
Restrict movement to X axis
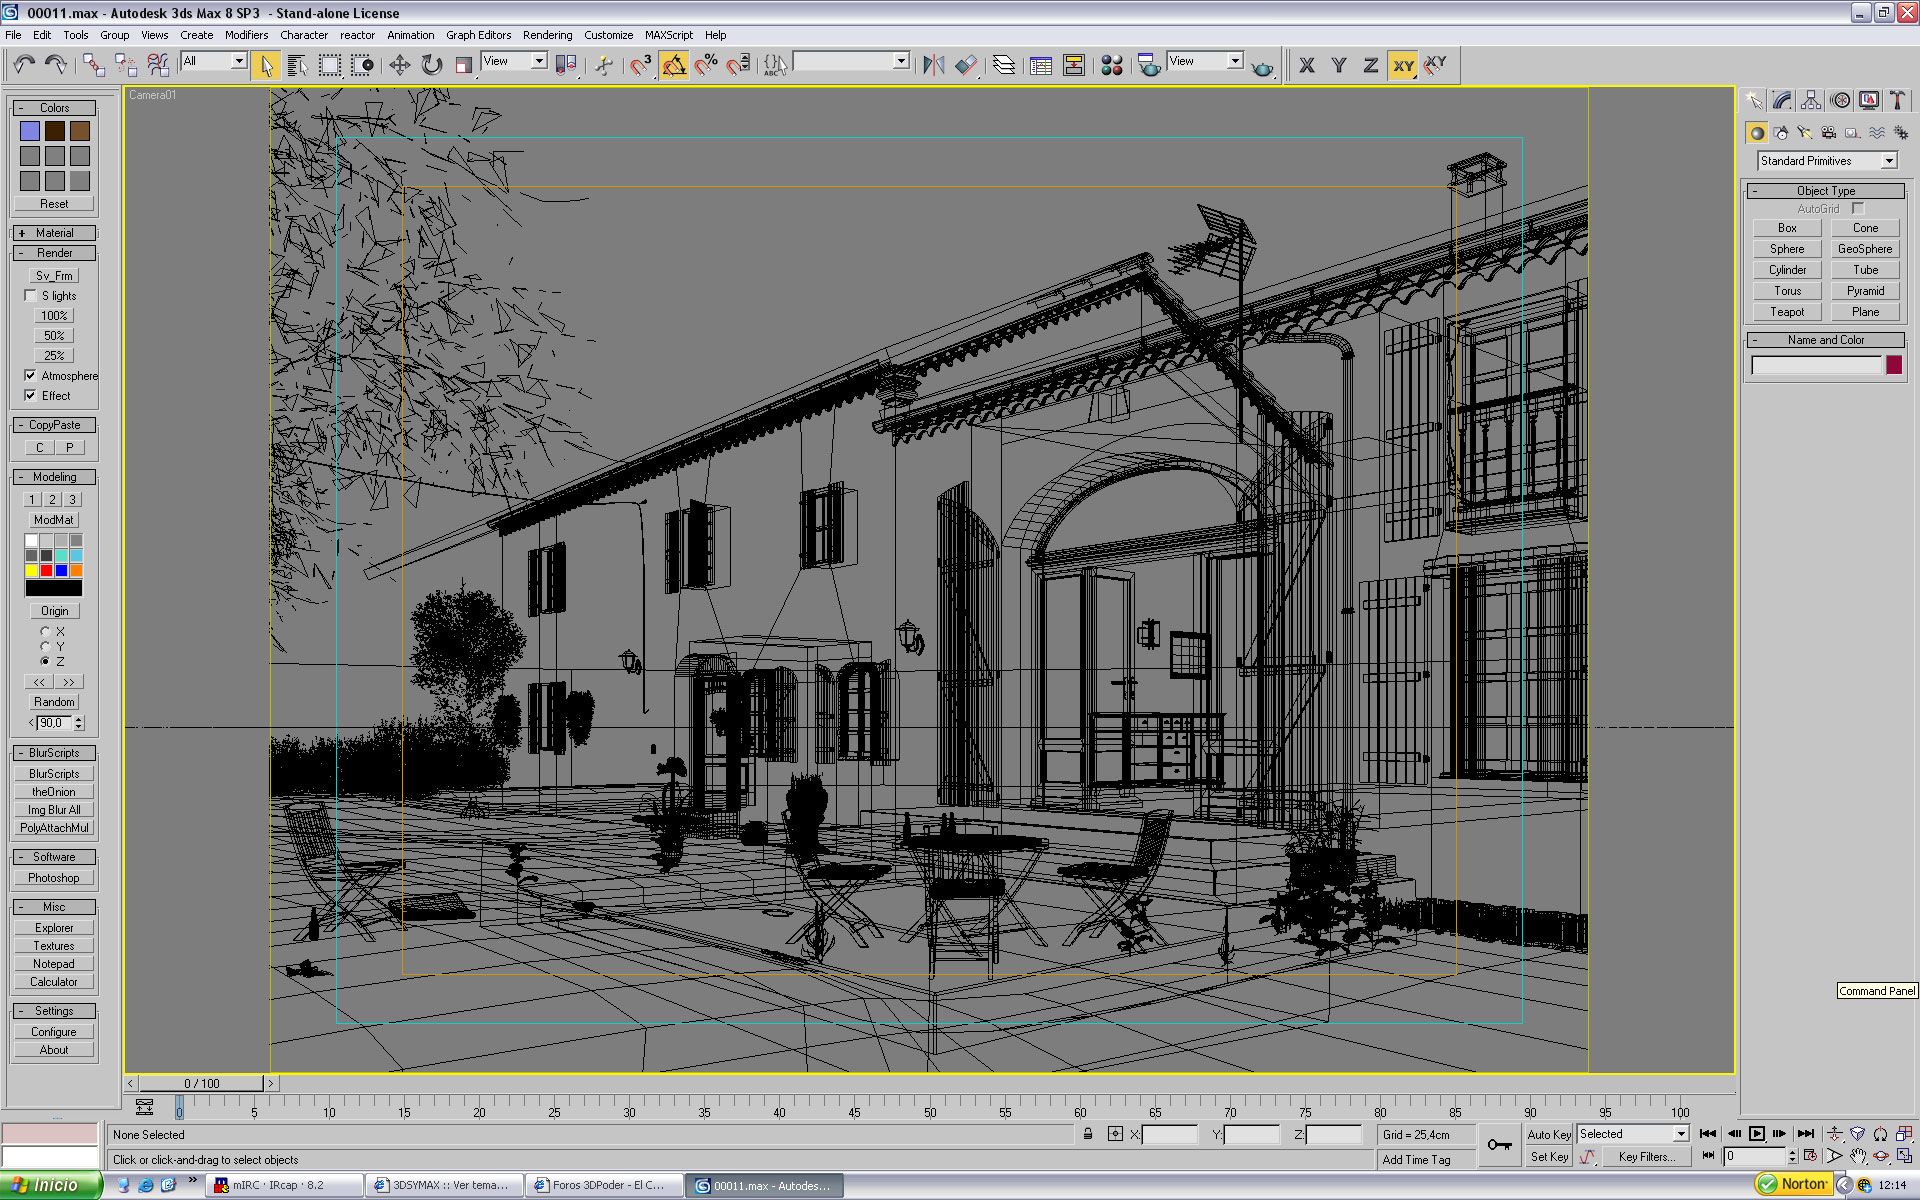(1306, 65)
